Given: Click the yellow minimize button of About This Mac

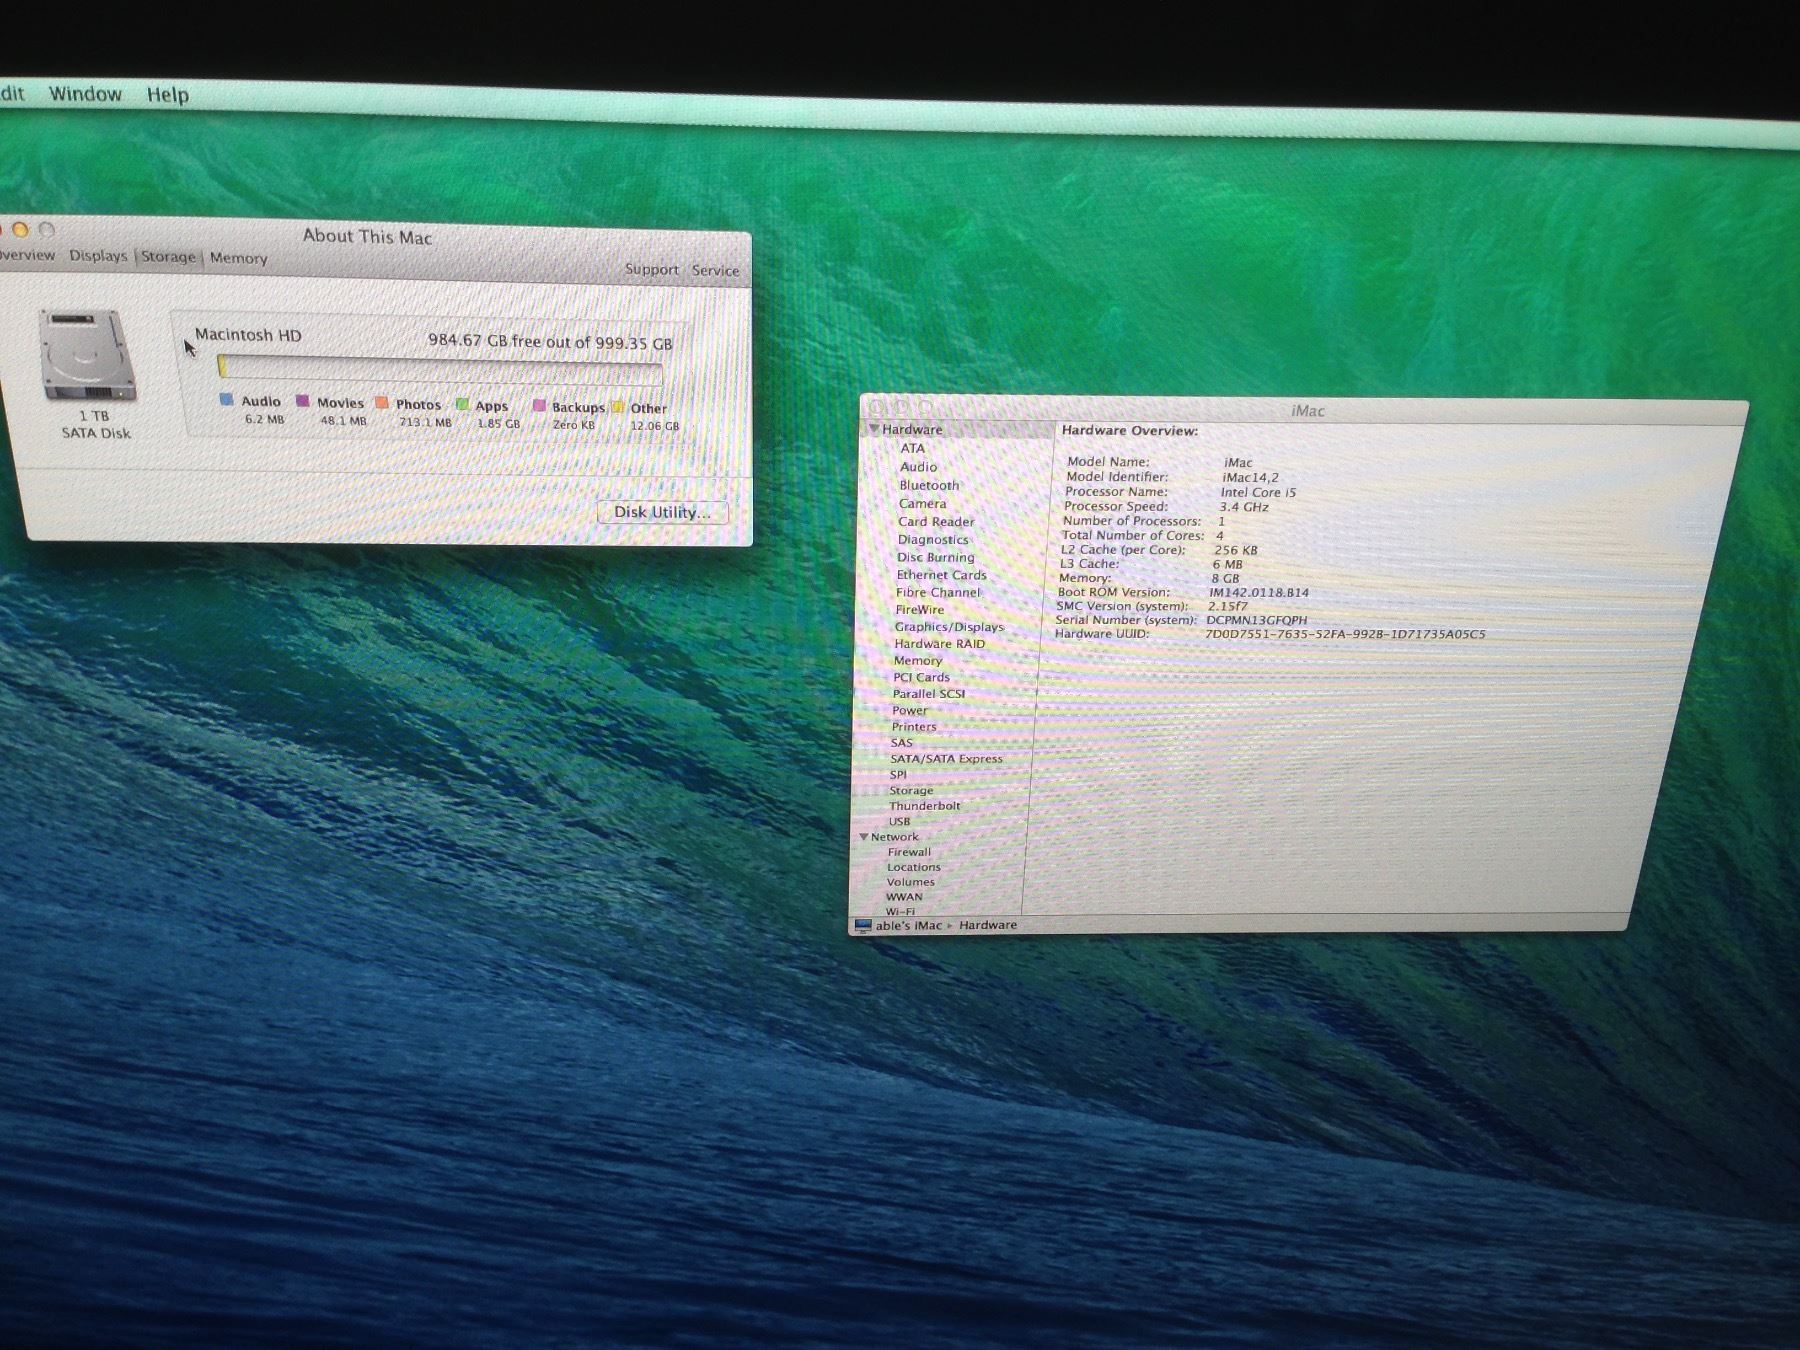Looking at the screenshot, I should pyautogui.click(x=20, y=230).
